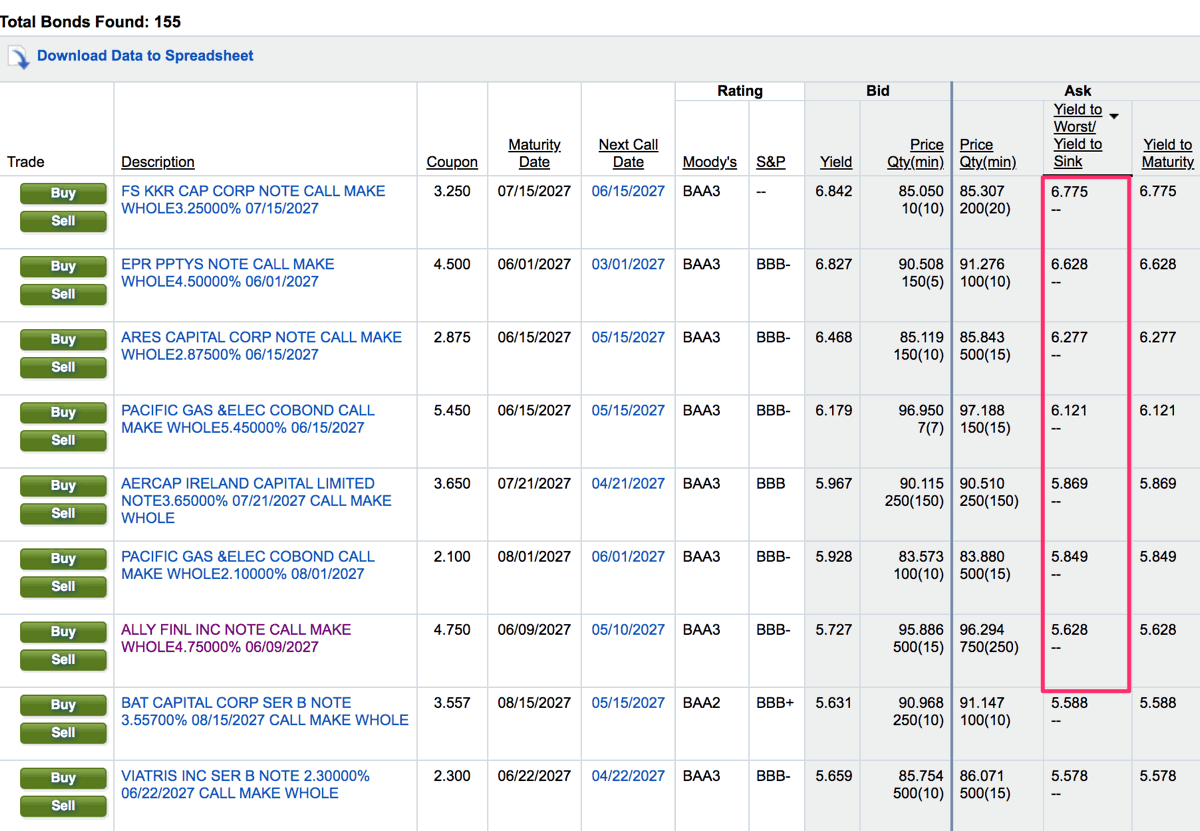Sell the ALLY FINL INC note

pos(63,659)
